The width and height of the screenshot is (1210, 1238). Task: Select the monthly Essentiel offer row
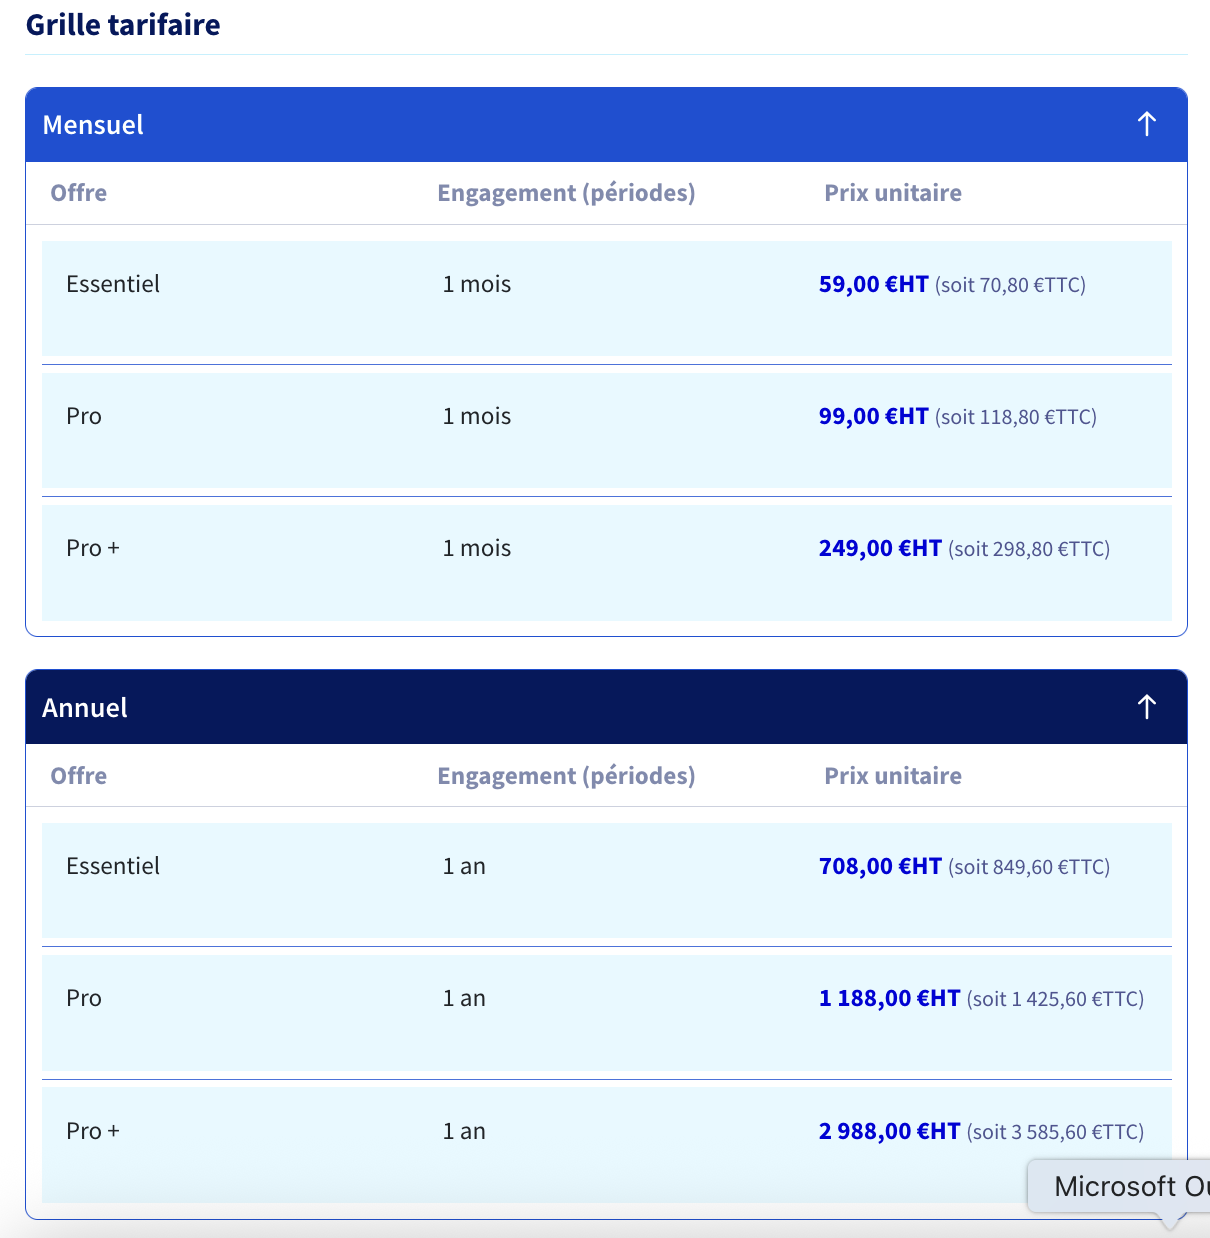(x=607, y=298)
